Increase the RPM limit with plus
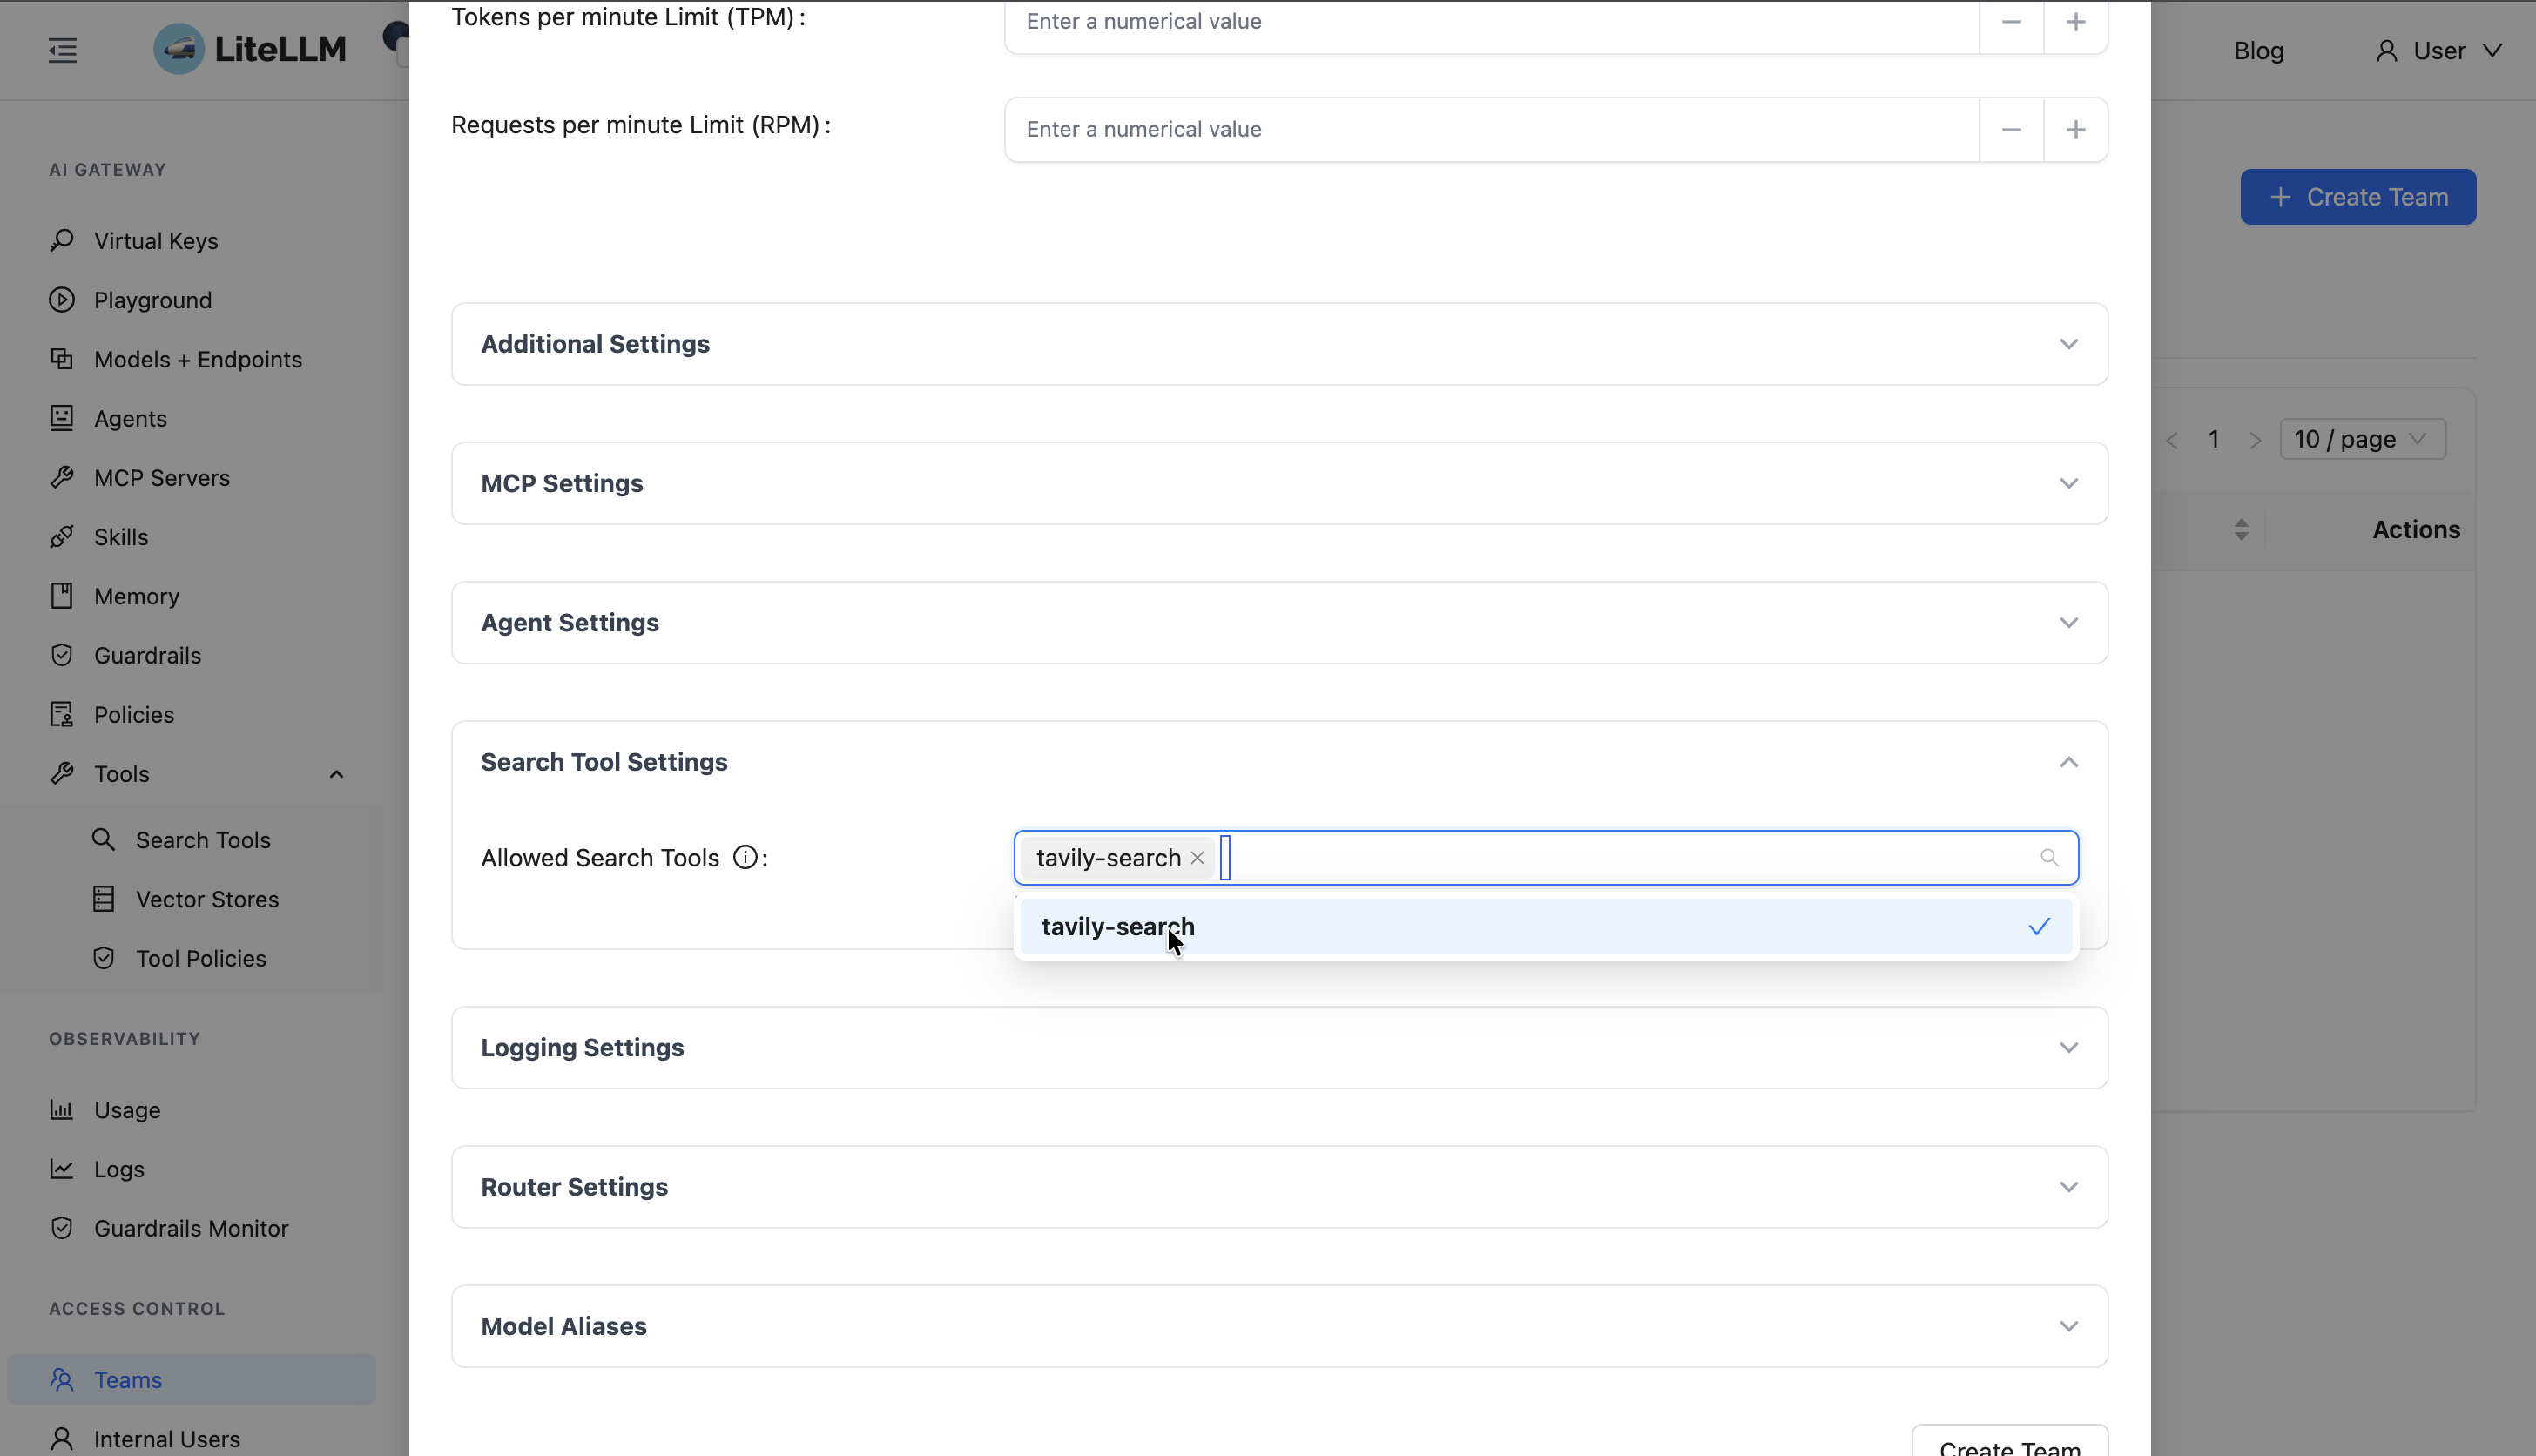The width and height of the screenshot is (2536, 1456). pos(2075,130)
